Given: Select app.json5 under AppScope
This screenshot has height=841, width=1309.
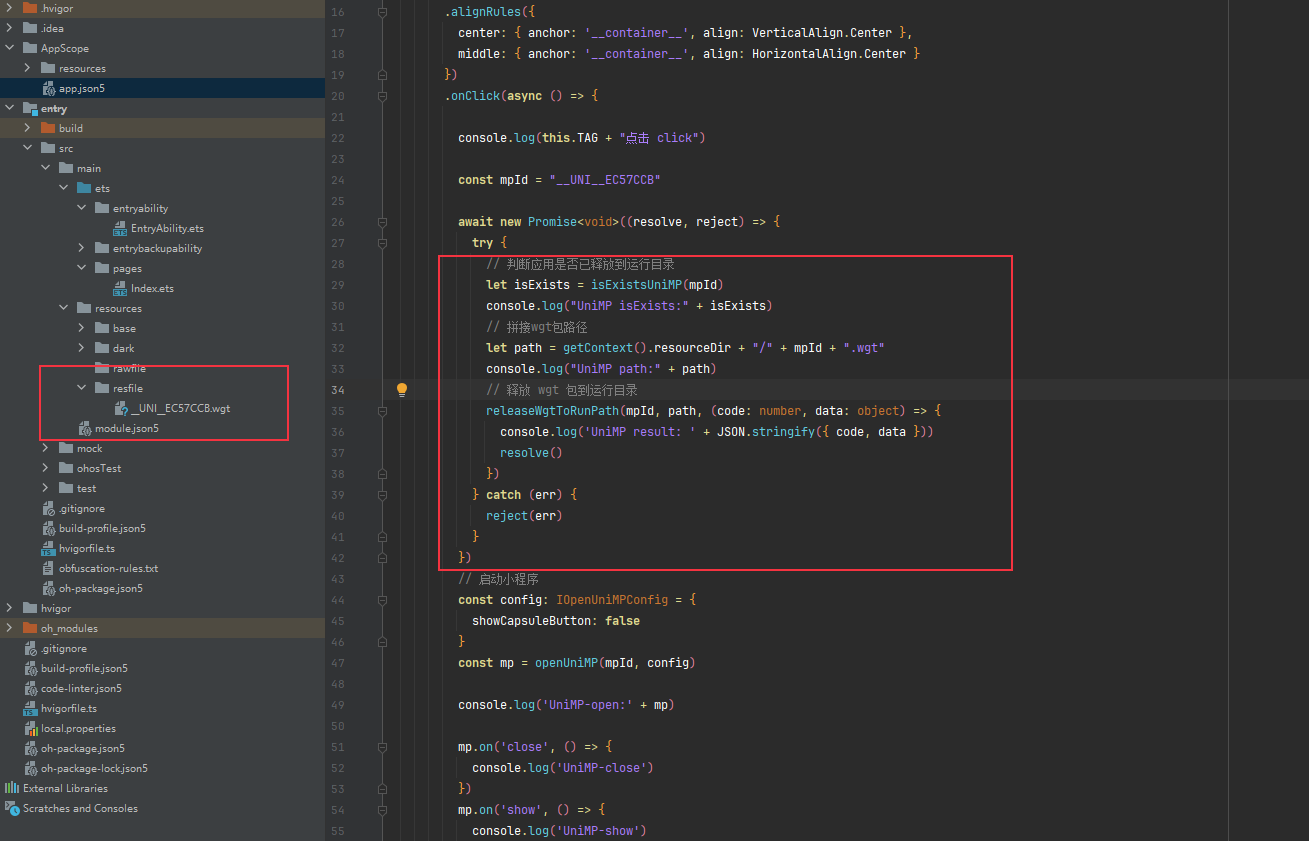Looking at the screenshot, I should point(81,88).
